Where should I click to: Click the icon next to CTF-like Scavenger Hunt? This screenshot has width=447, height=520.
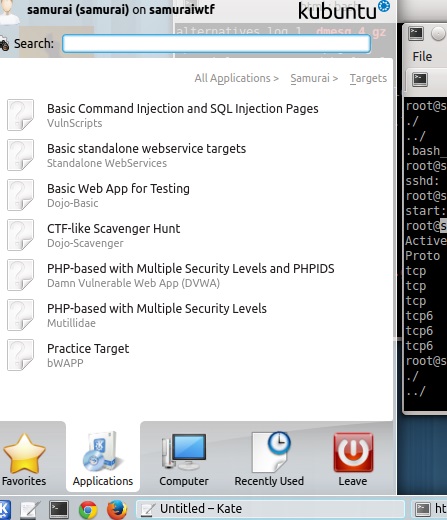tap(20, 235)
